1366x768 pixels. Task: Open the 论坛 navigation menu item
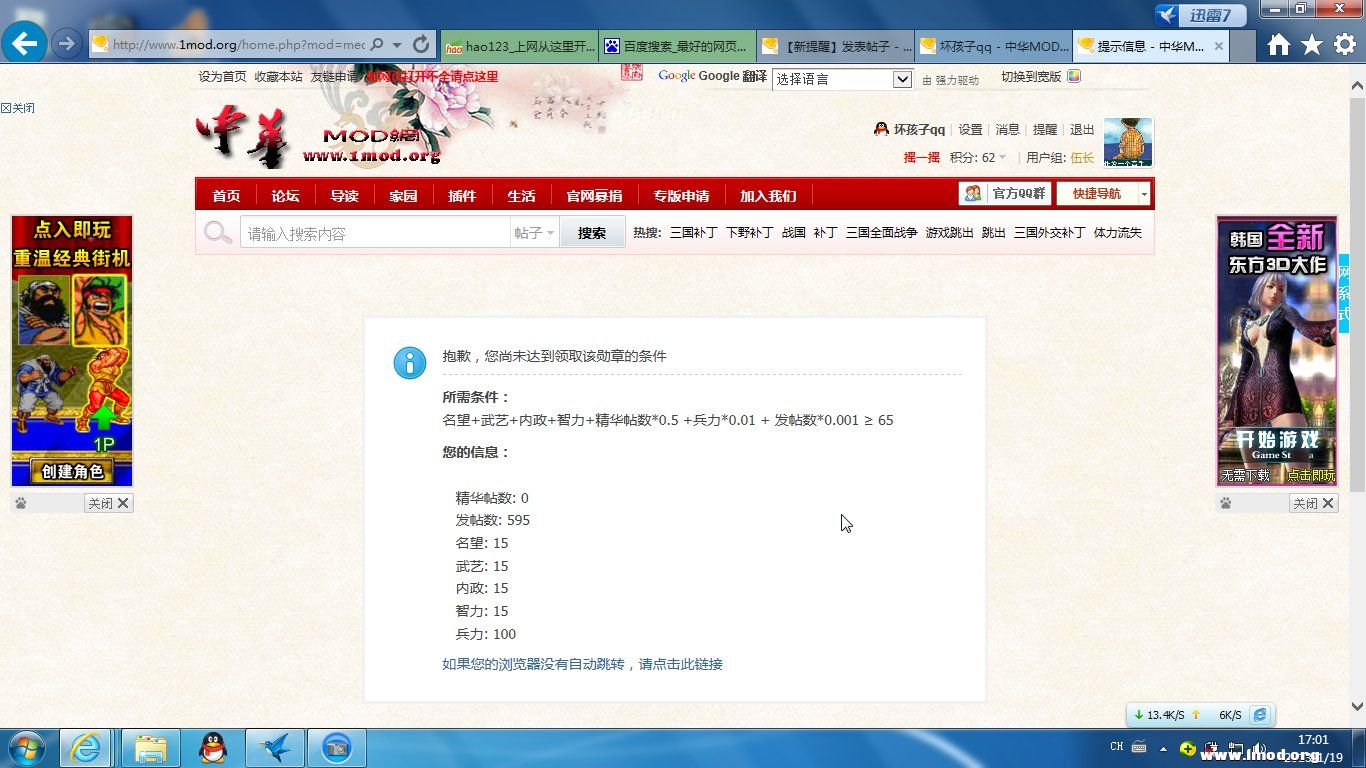tap(285, 196)
